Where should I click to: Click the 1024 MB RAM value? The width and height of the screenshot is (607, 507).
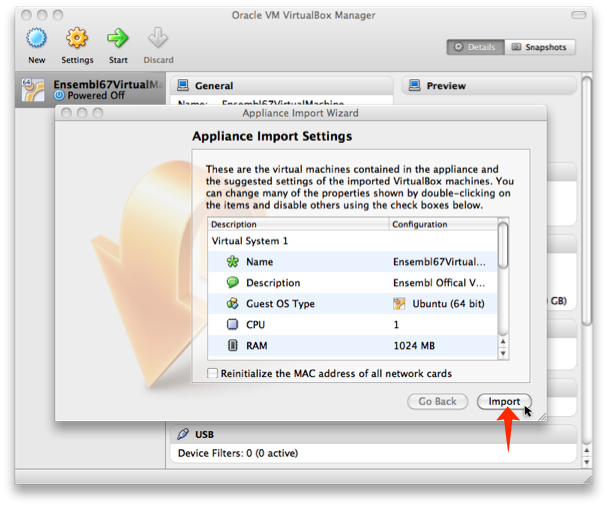(x=414, y=346)
